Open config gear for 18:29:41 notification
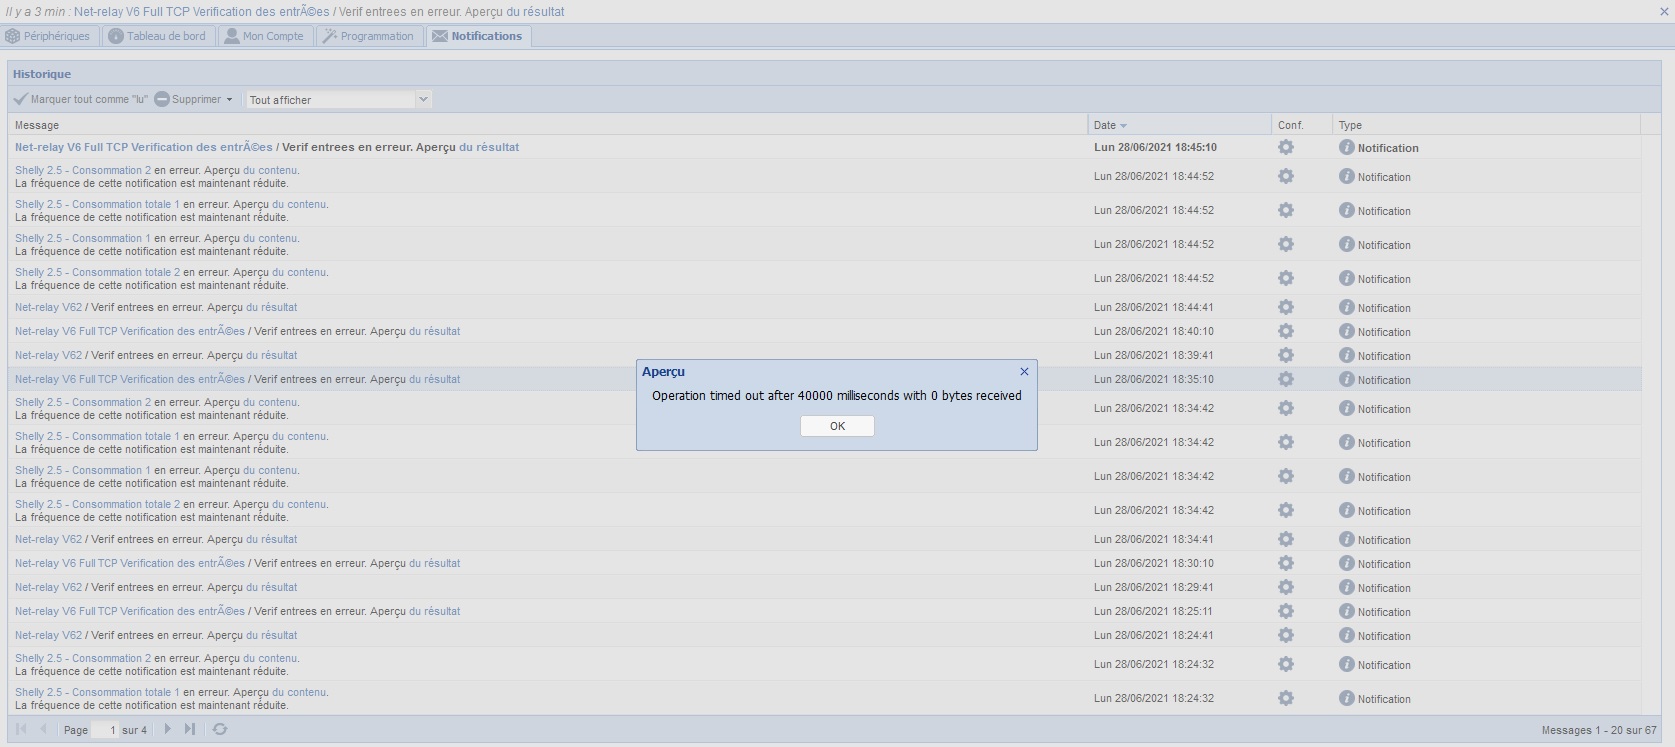This screenshot has height=747, width=1675. pos(1286,587)
